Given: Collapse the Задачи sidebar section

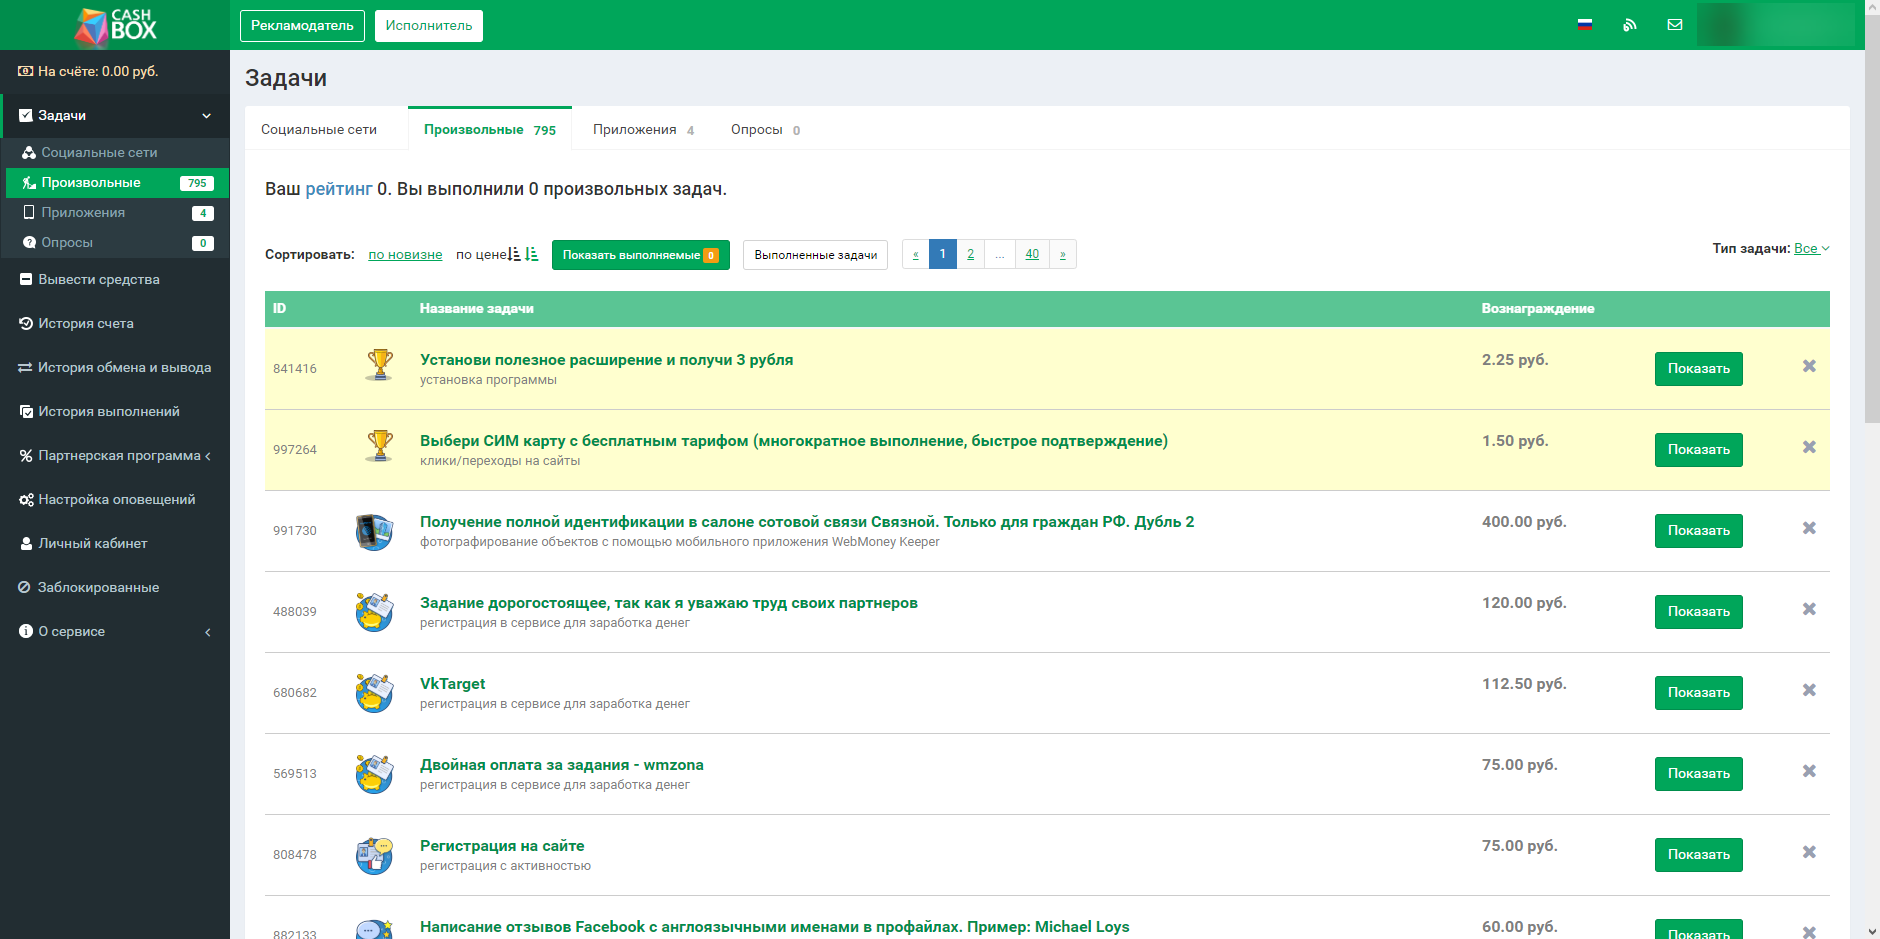Looking at the screenshot, I should 115,116.
